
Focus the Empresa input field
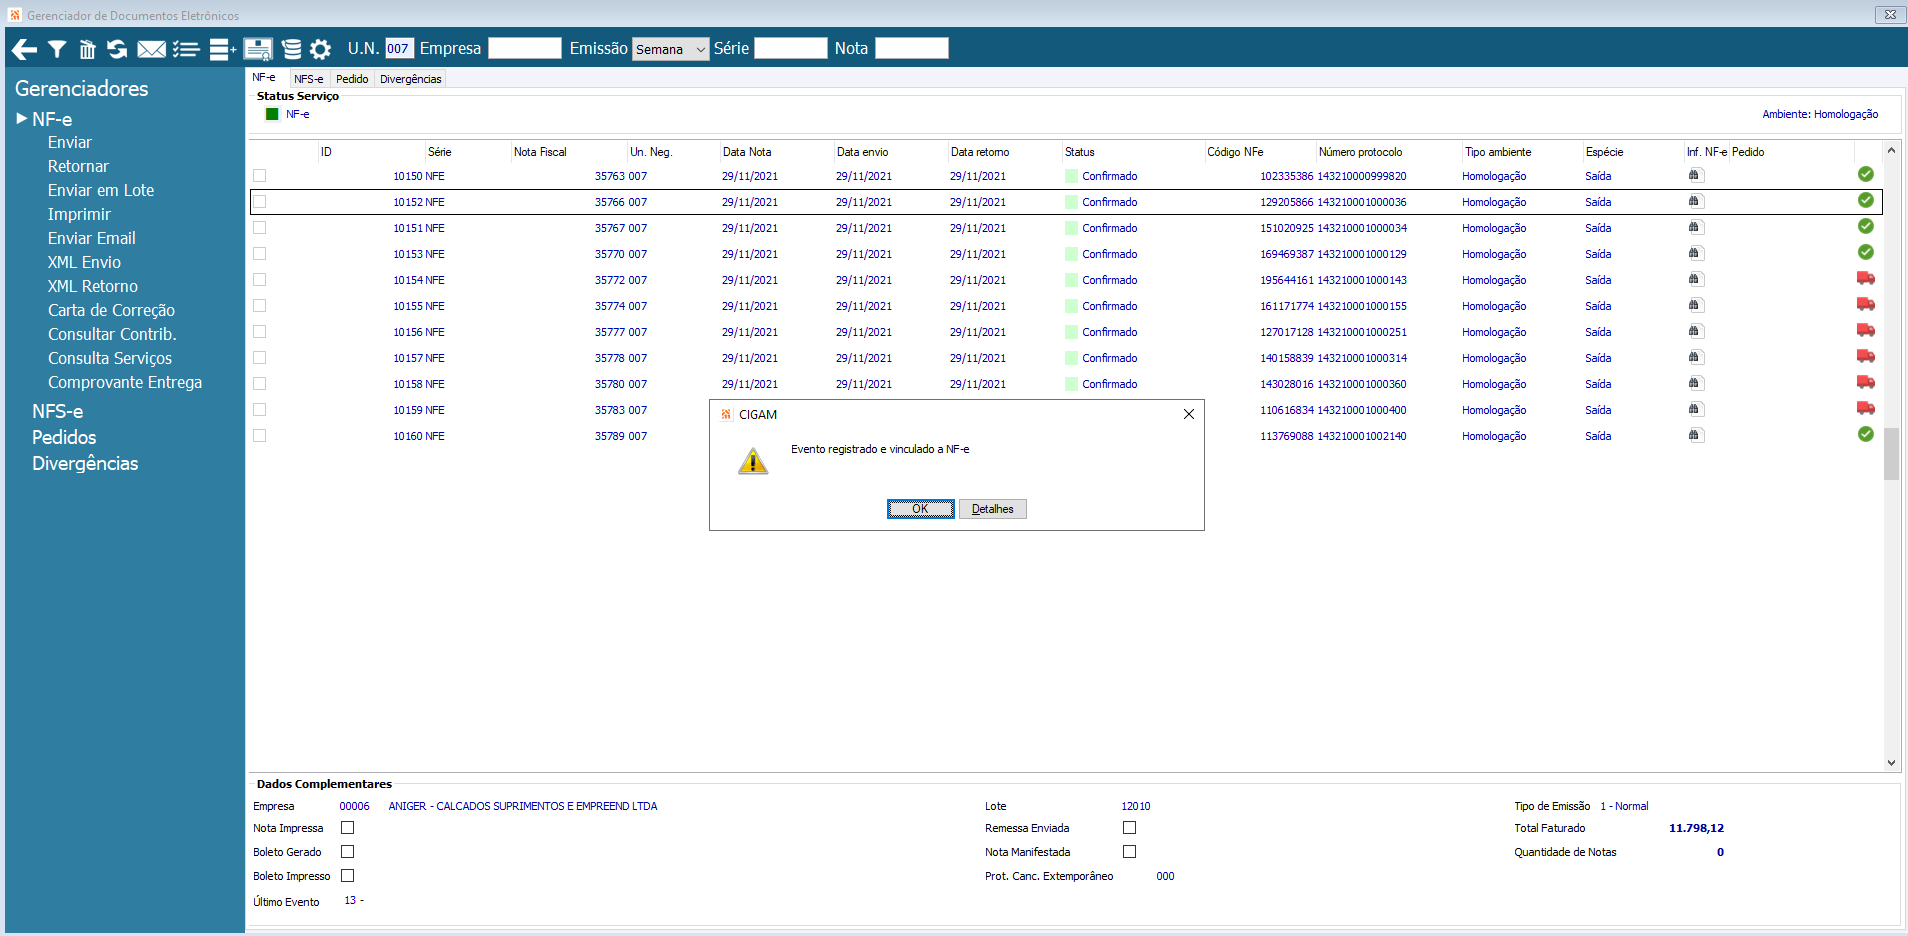click(525, 48)
